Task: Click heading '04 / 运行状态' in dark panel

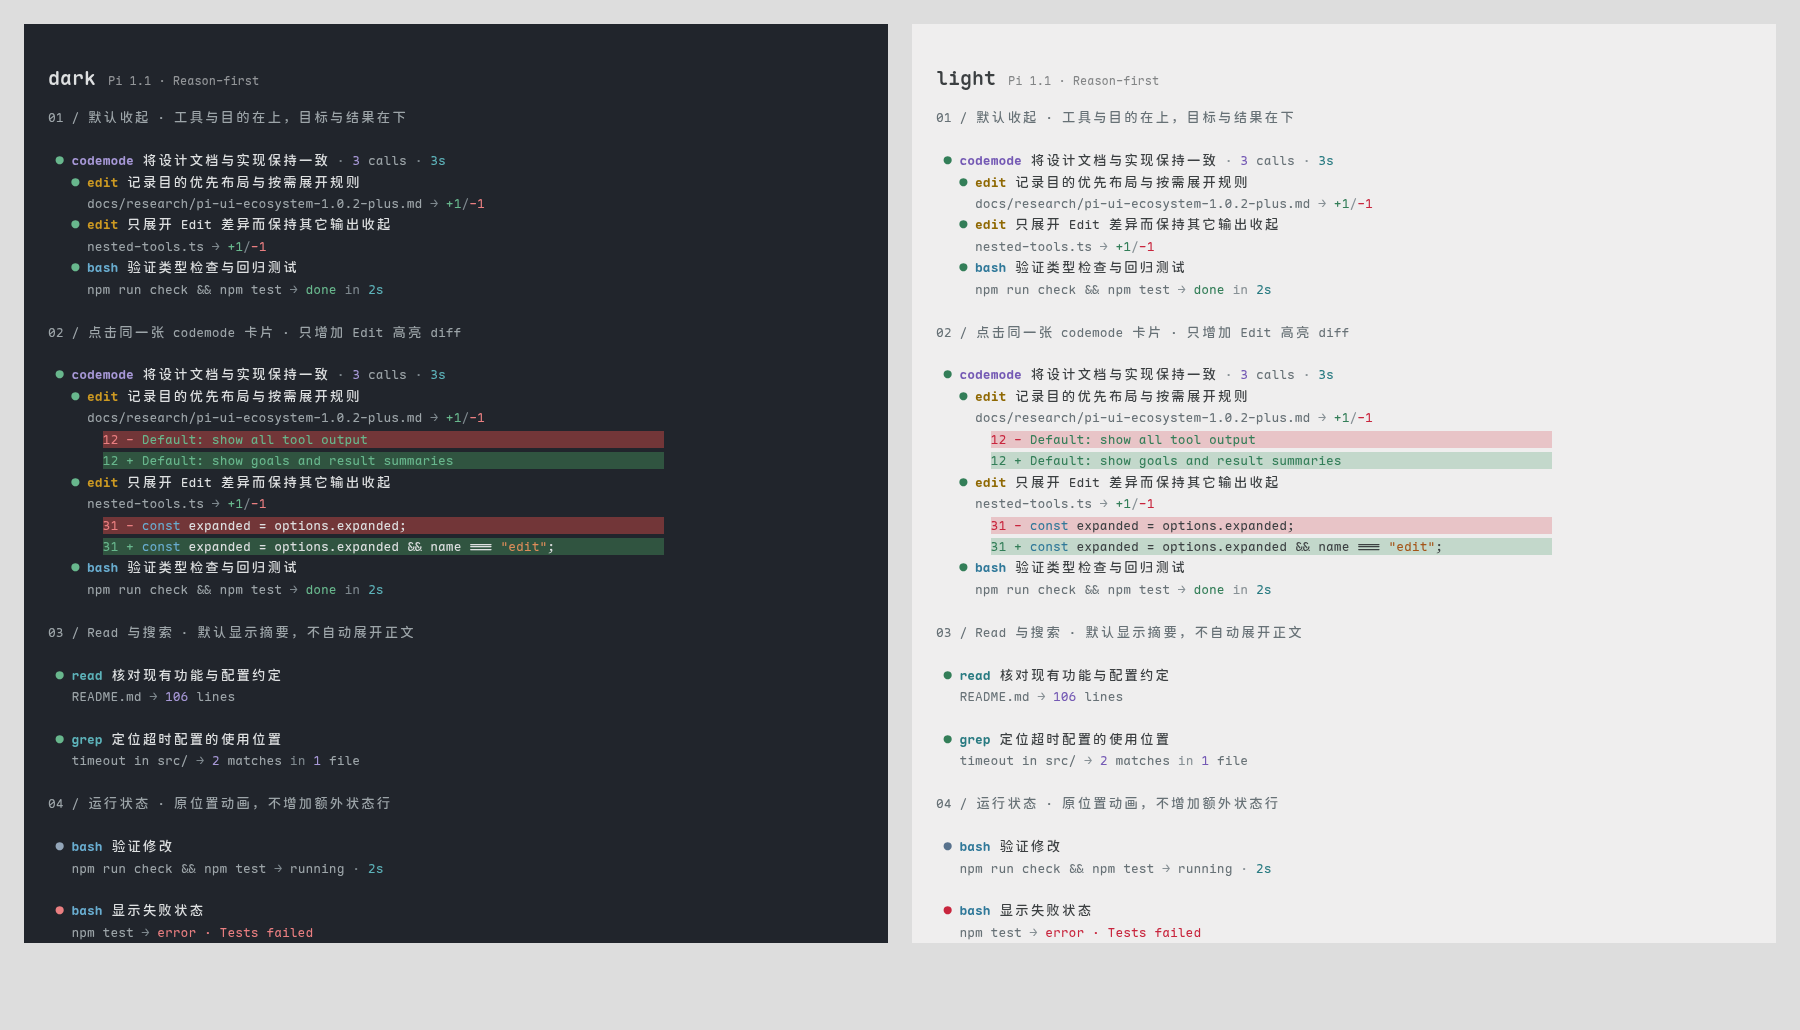Action: [219, 803]
